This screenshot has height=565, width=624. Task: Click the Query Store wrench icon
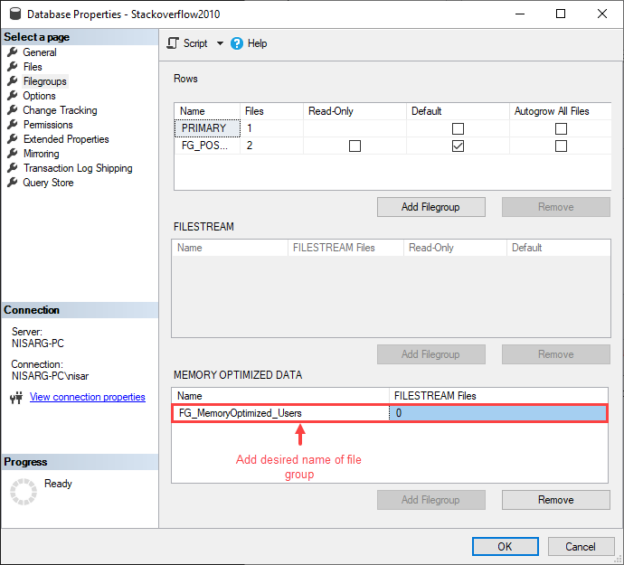click(x=12, y=183)
